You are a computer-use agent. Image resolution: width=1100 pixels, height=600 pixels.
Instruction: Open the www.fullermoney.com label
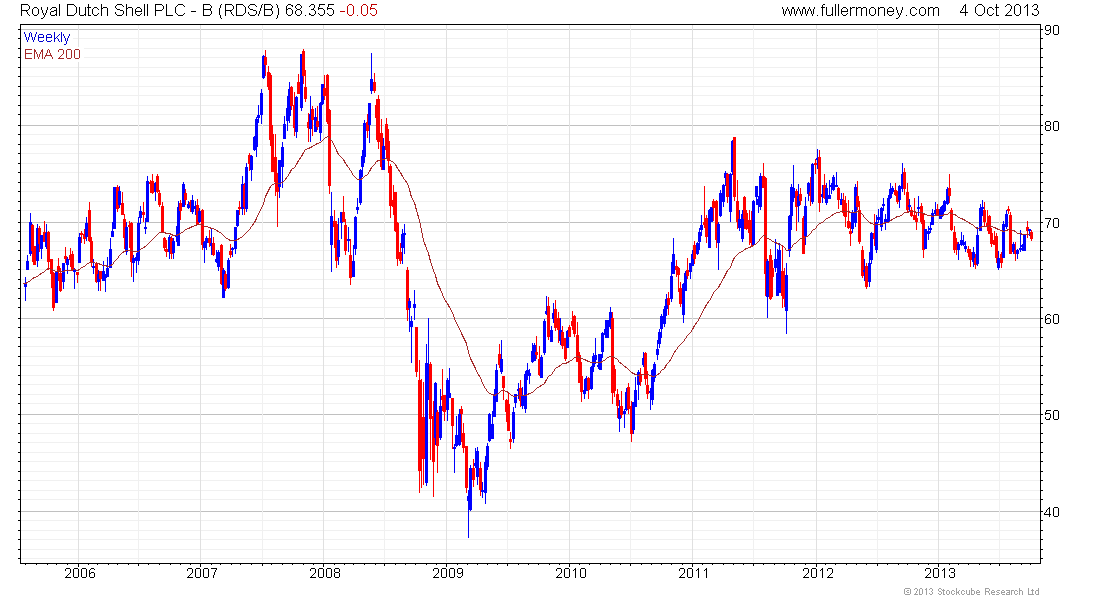[860, 11]
